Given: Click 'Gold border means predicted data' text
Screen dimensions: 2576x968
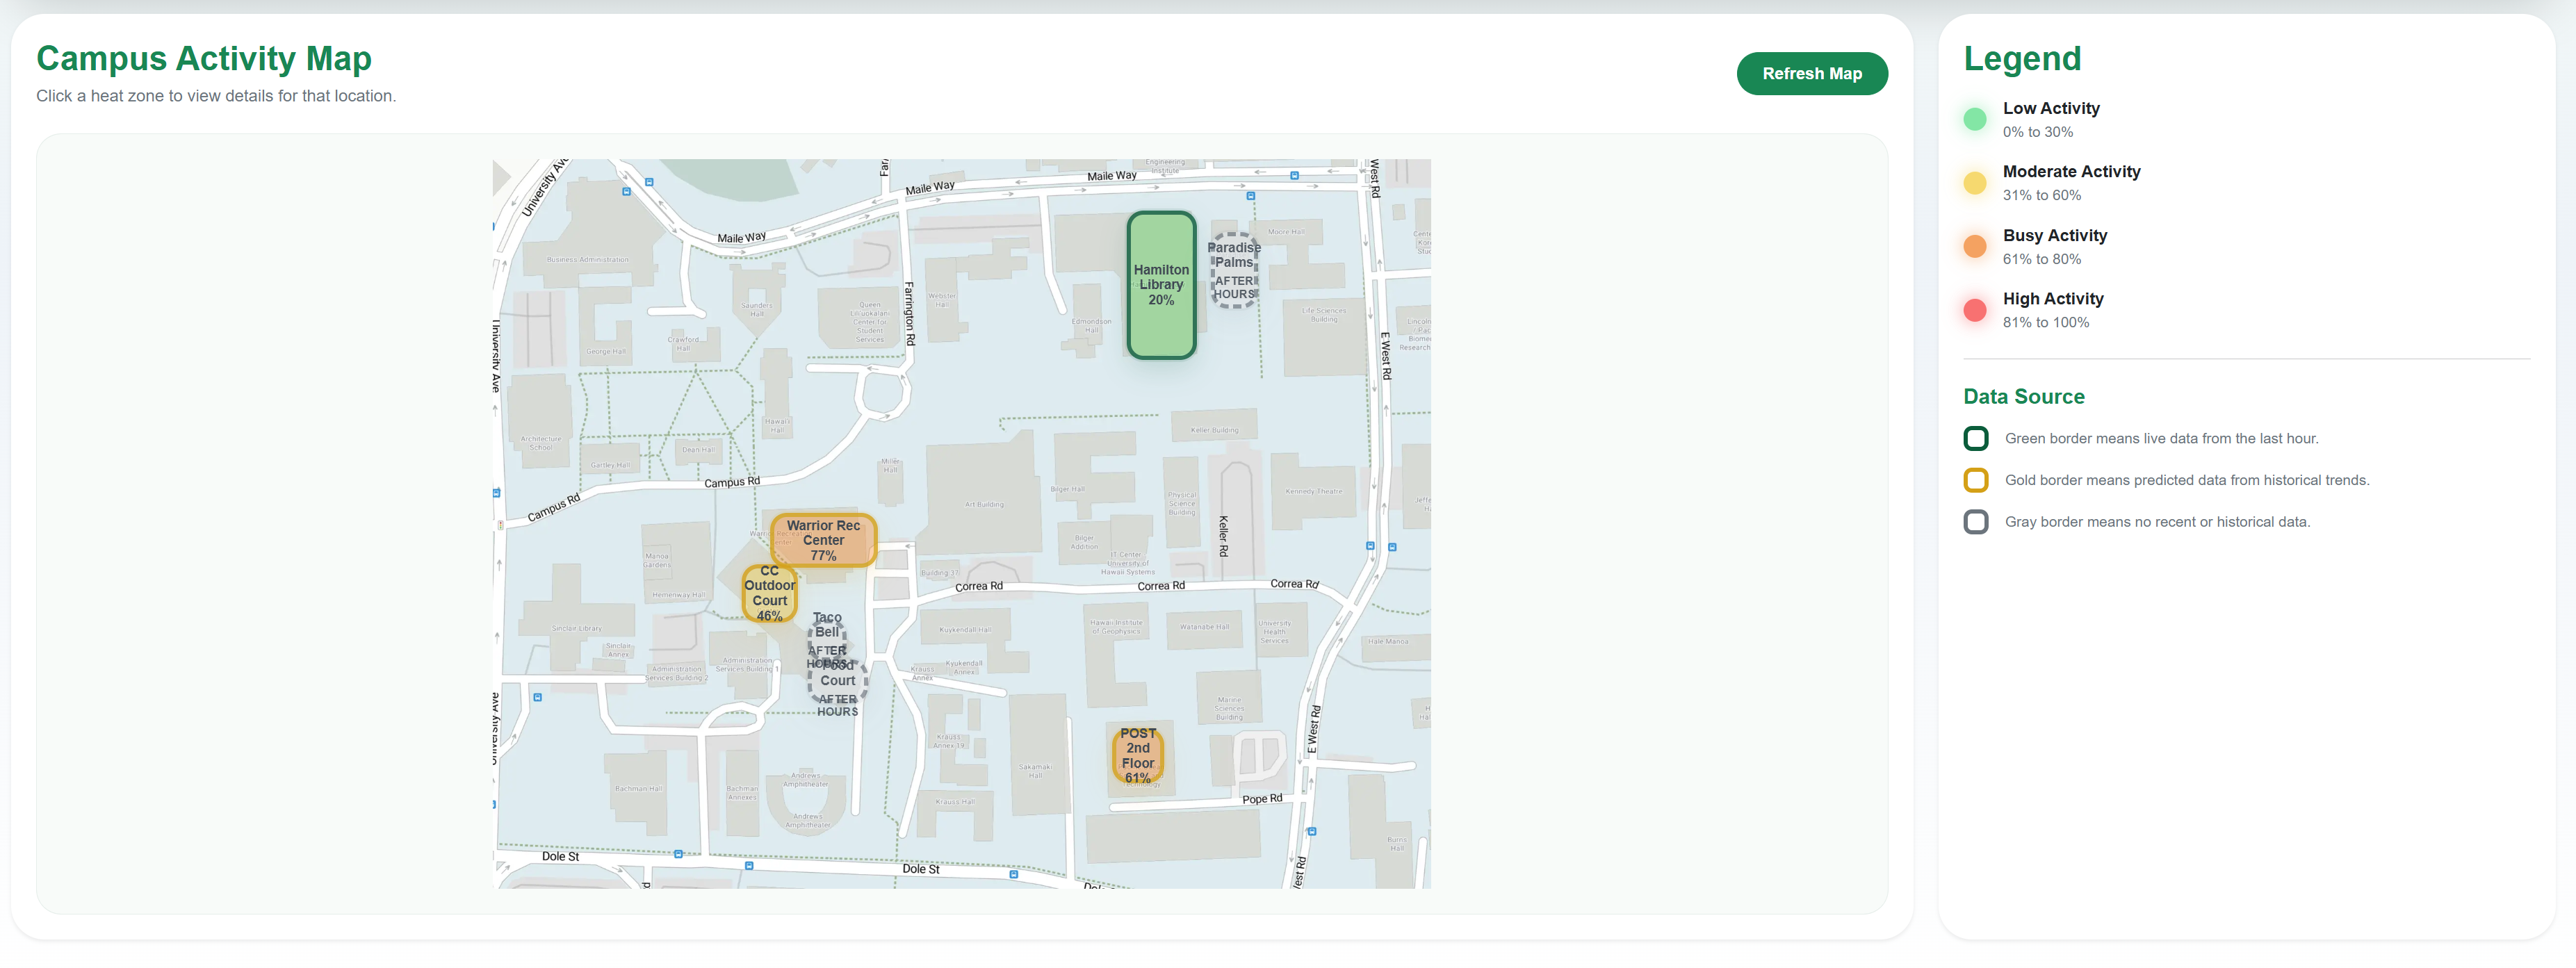Looking at the screenshot, I should 2186,481.
